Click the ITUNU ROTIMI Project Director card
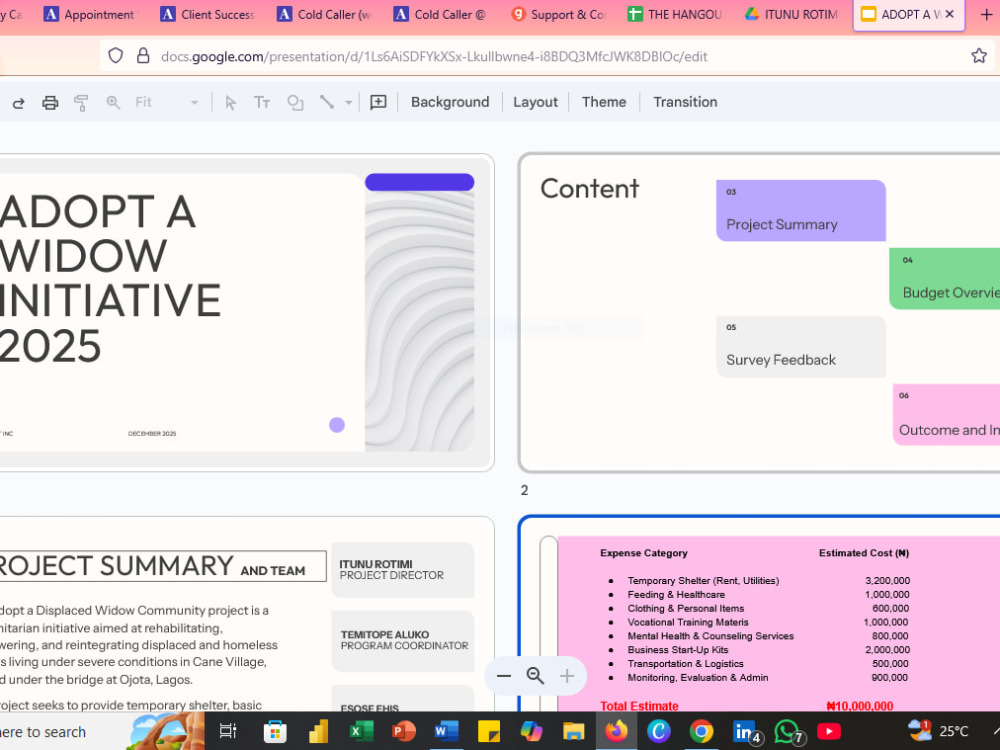The image size is (1000, 750). pyautogui.click(x=402, y=570)
